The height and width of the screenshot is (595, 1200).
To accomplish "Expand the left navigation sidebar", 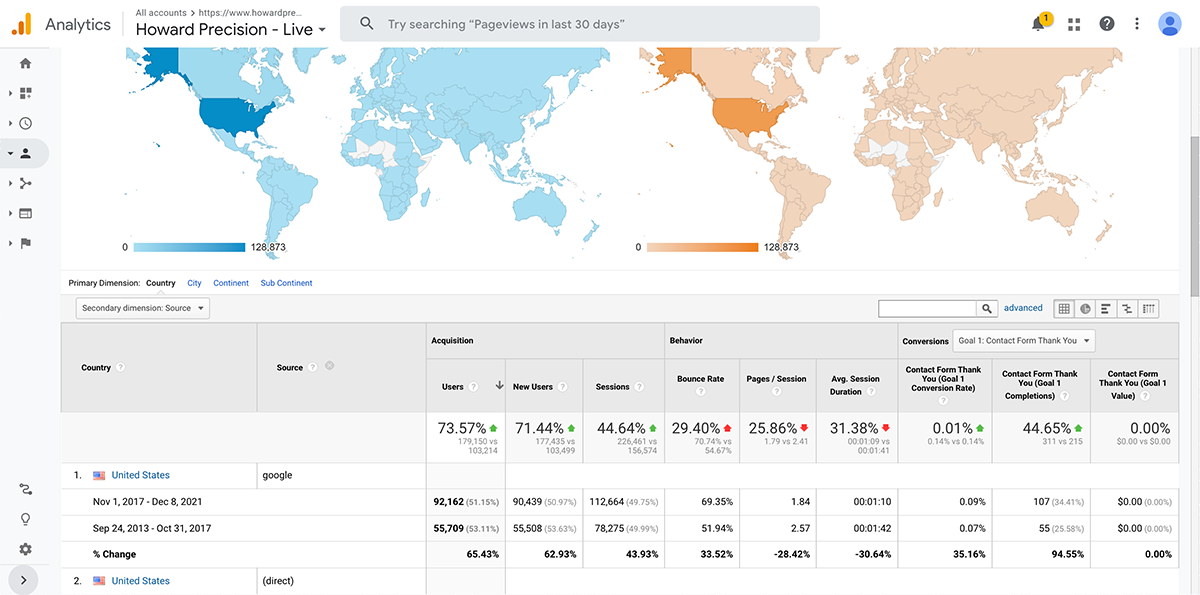I will point(23,579).
